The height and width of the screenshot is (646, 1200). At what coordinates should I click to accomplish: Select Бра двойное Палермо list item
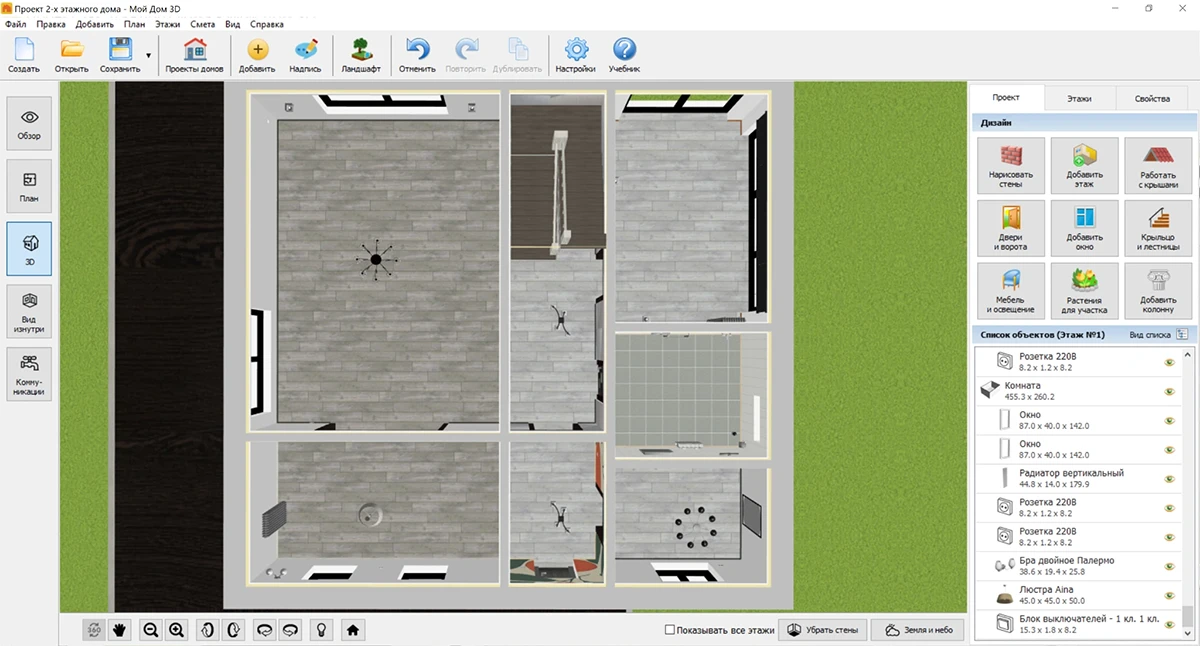click(x=1076, y=565)
